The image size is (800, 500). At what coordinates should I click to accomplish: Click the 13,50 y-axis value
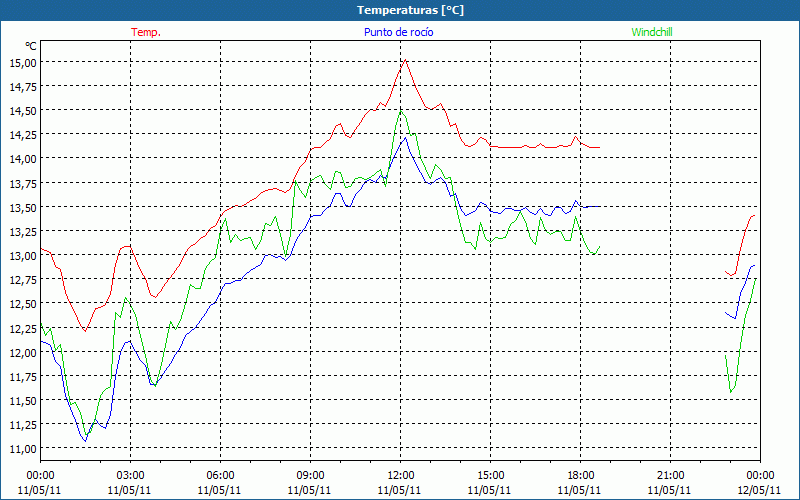pyautogui.click(x=23, y=207)
